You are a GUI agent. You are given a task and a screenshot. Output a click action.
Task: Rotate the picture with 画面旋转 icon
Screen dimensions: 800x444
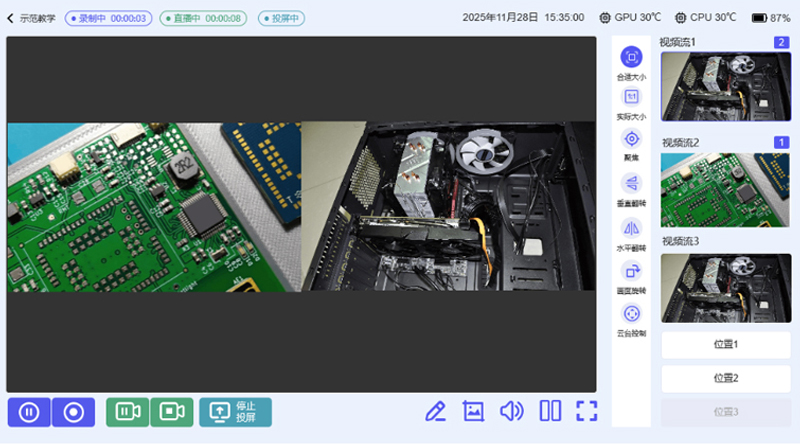click(631, 270)
